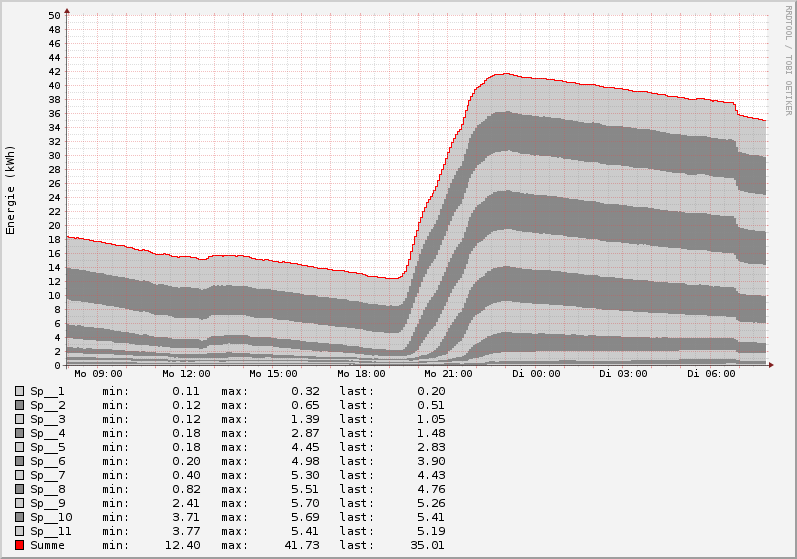Select the Sp__2 legend color box
The width and height of the screenshot is (797, 559).
tap(19, 405)
